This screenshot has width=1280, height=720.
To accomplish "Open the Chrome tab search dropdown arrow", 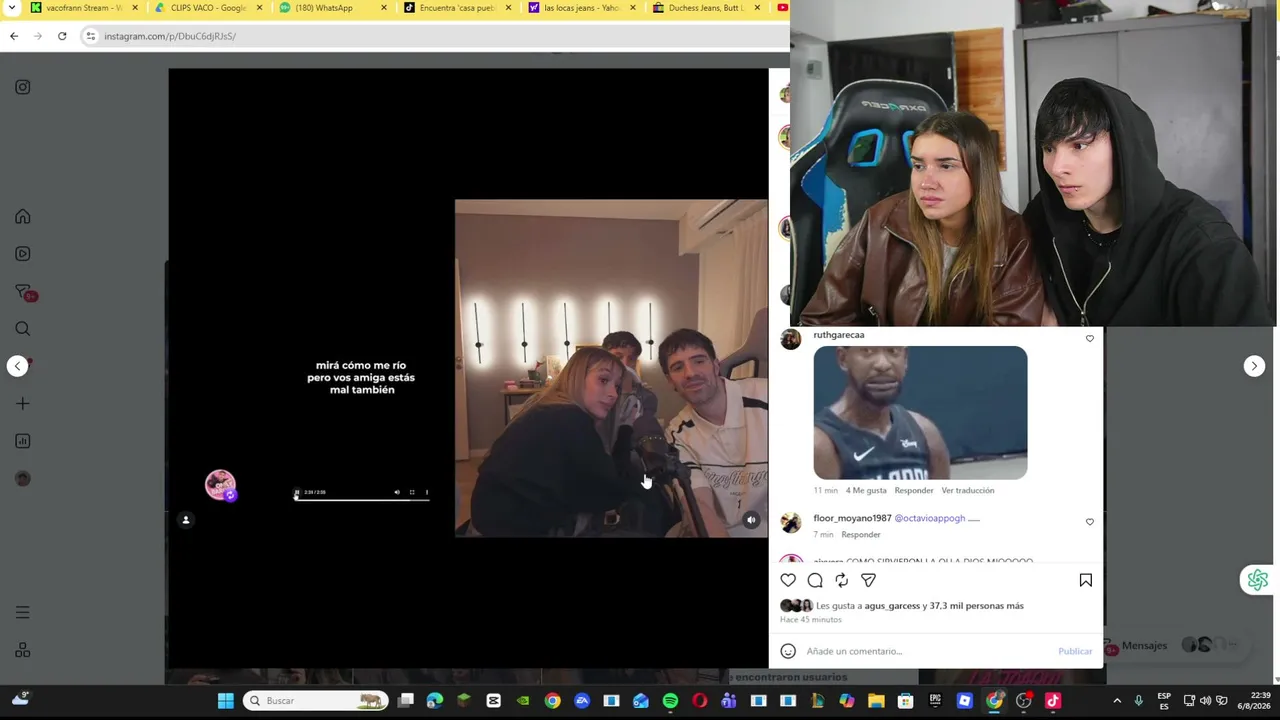I will click(x=12, y=8).
